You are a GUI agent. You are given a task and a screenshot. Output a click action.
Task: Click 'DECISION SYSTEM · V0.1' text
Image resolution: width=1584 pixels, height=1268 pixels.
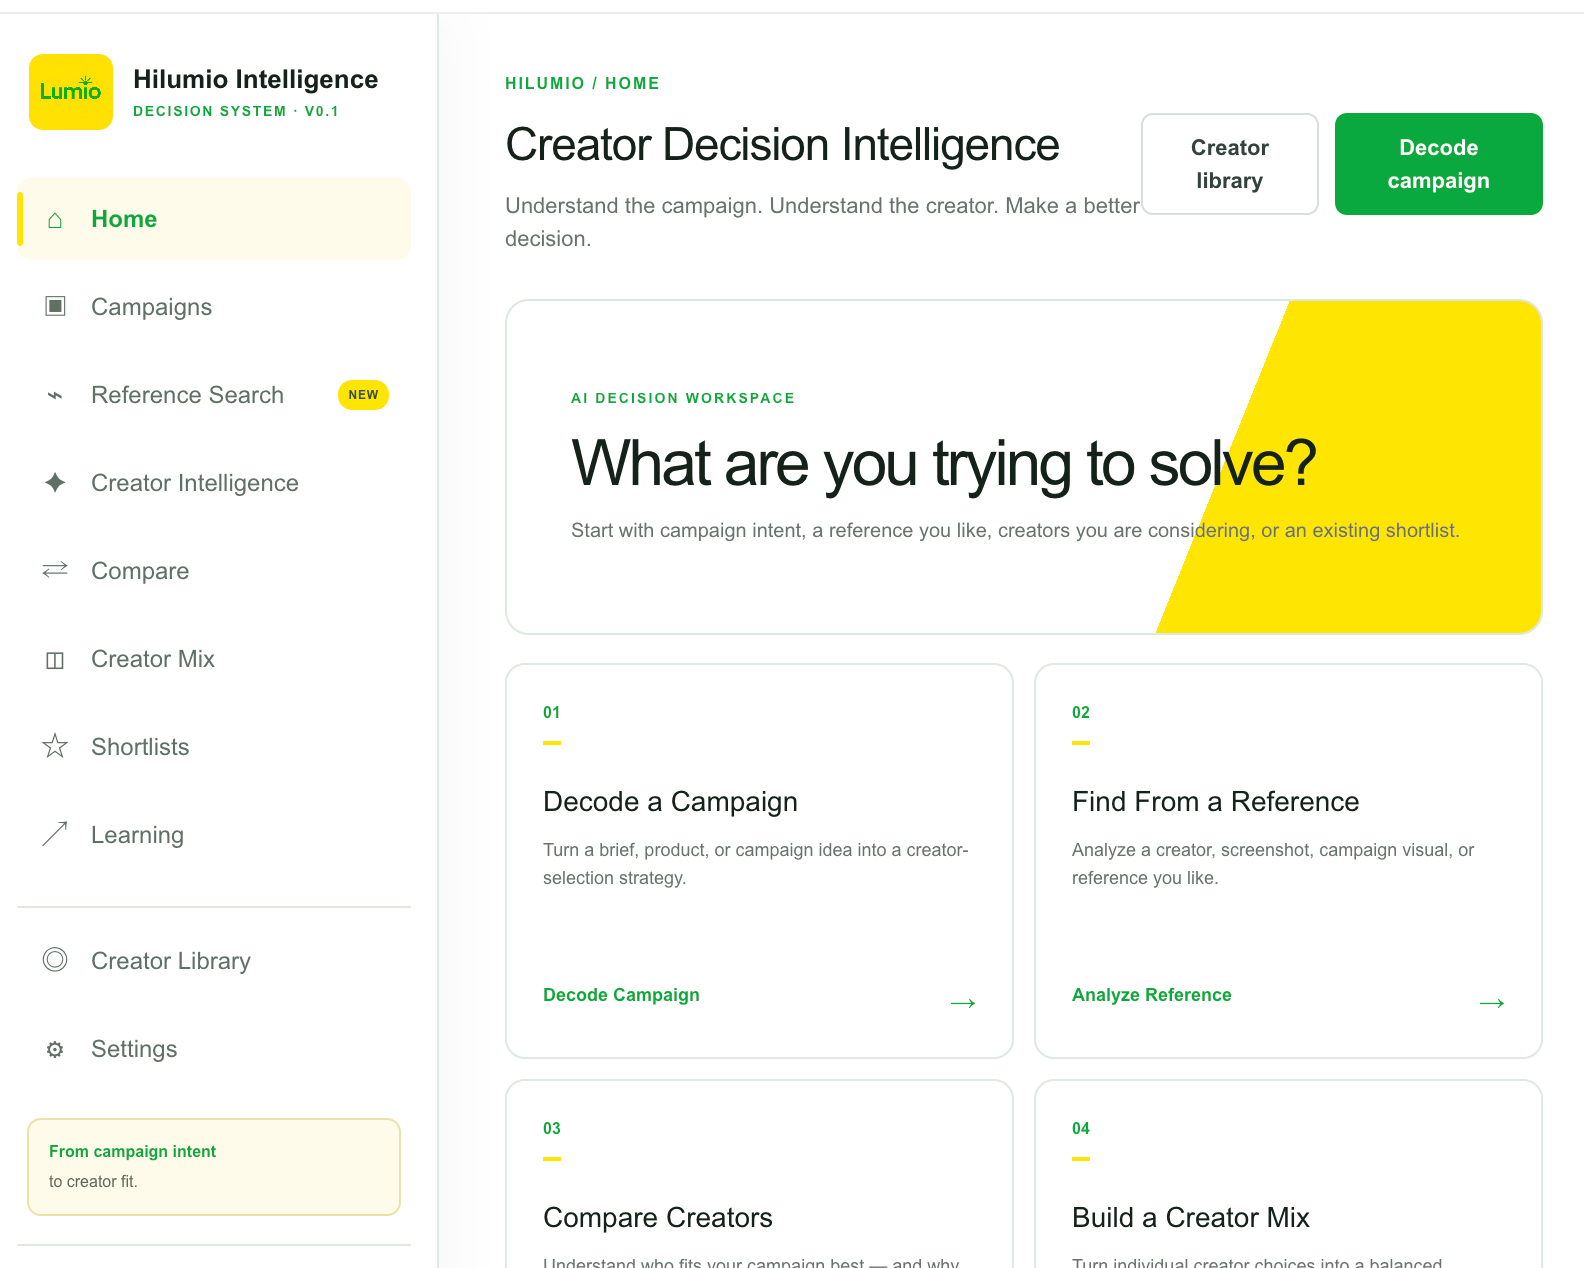[236, 111]
